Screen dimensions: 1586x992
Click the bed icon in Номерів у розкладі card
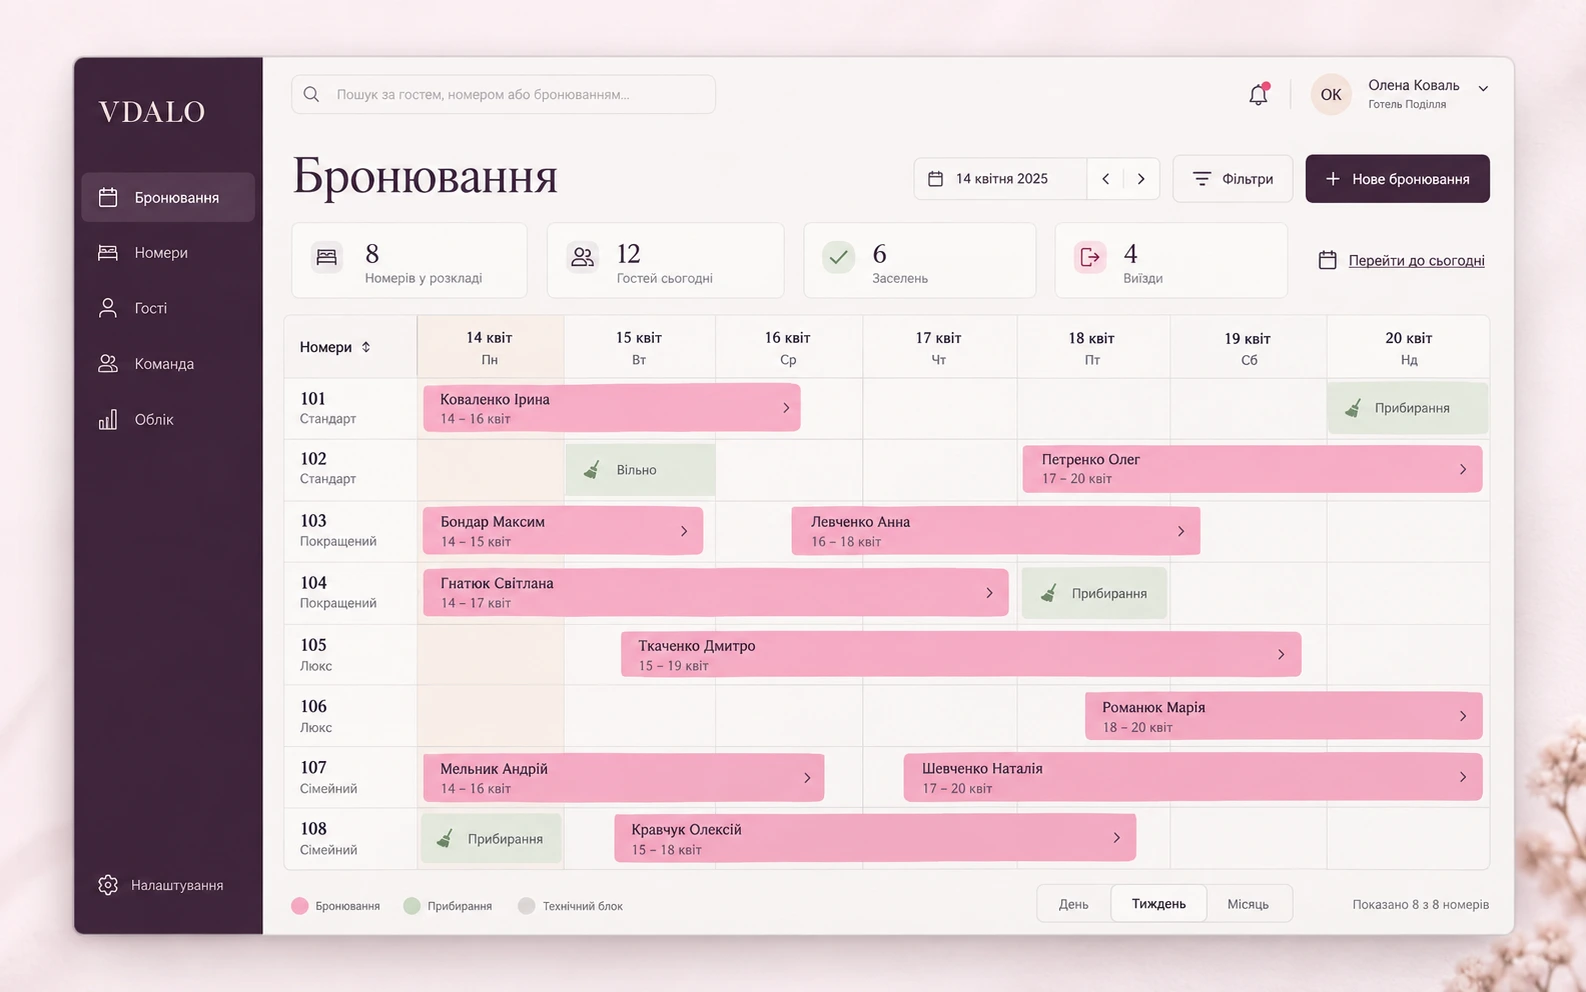(327, 258)
